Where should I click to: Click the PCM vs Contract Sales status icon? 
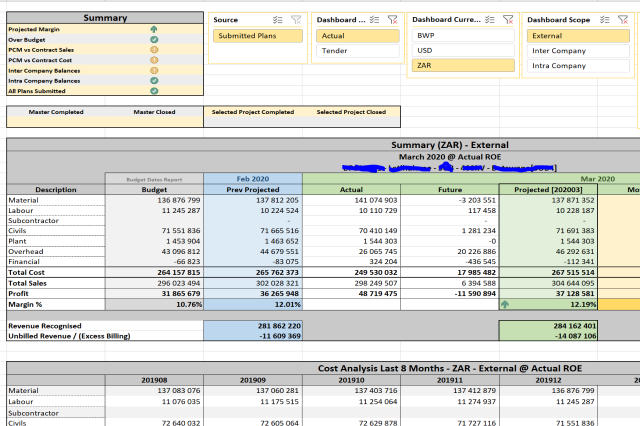[152, 50]
